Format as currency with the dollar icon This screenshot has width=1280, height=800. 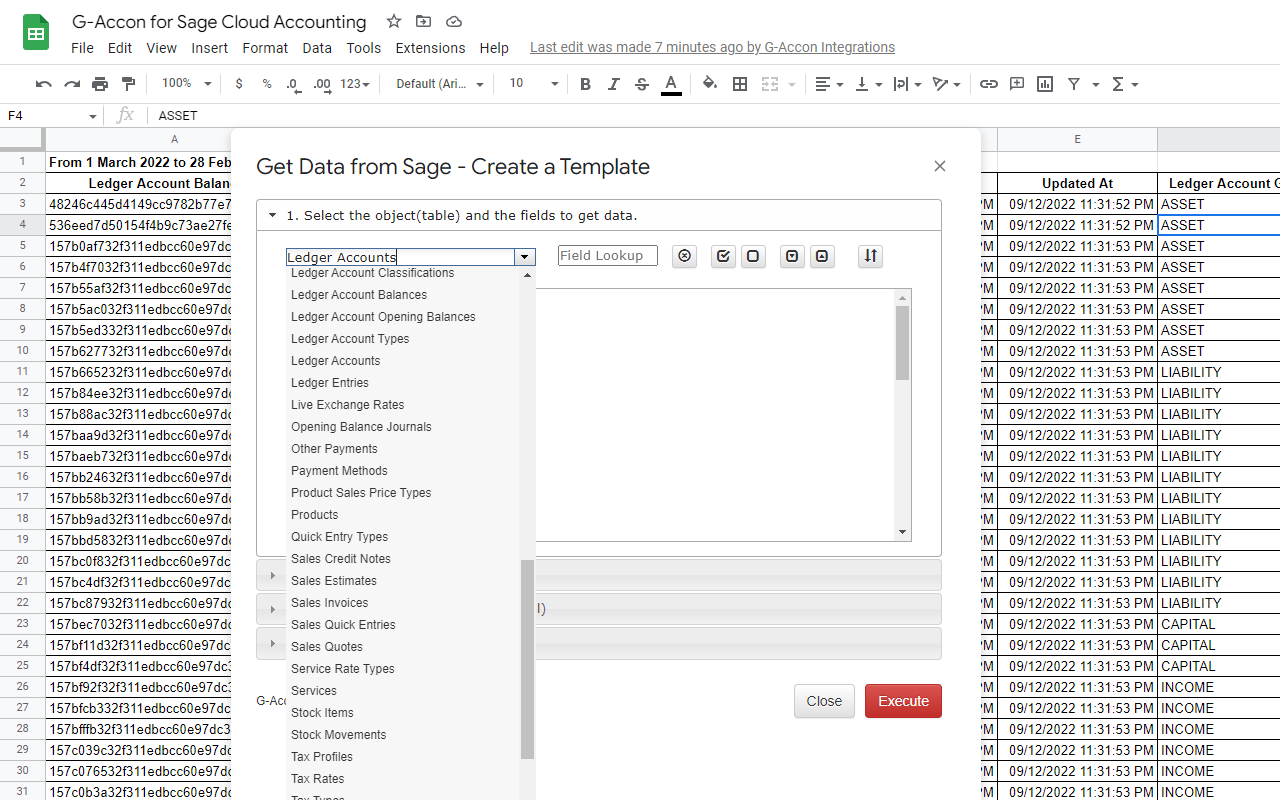click(x=239, y=84)
